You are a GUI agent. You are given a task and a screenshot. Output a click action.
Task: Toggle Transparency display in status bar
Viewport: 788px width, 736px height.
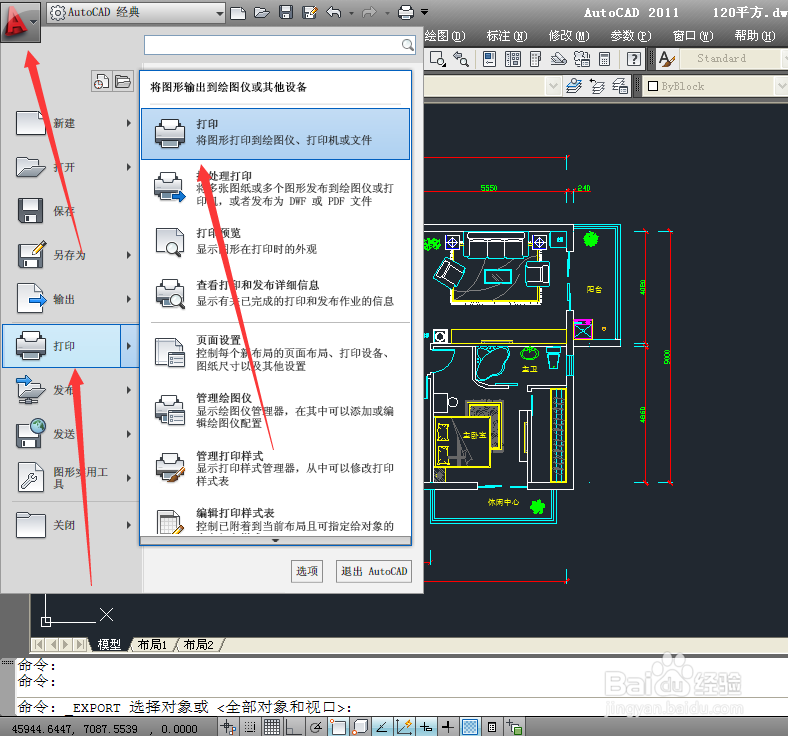[470, 726]
